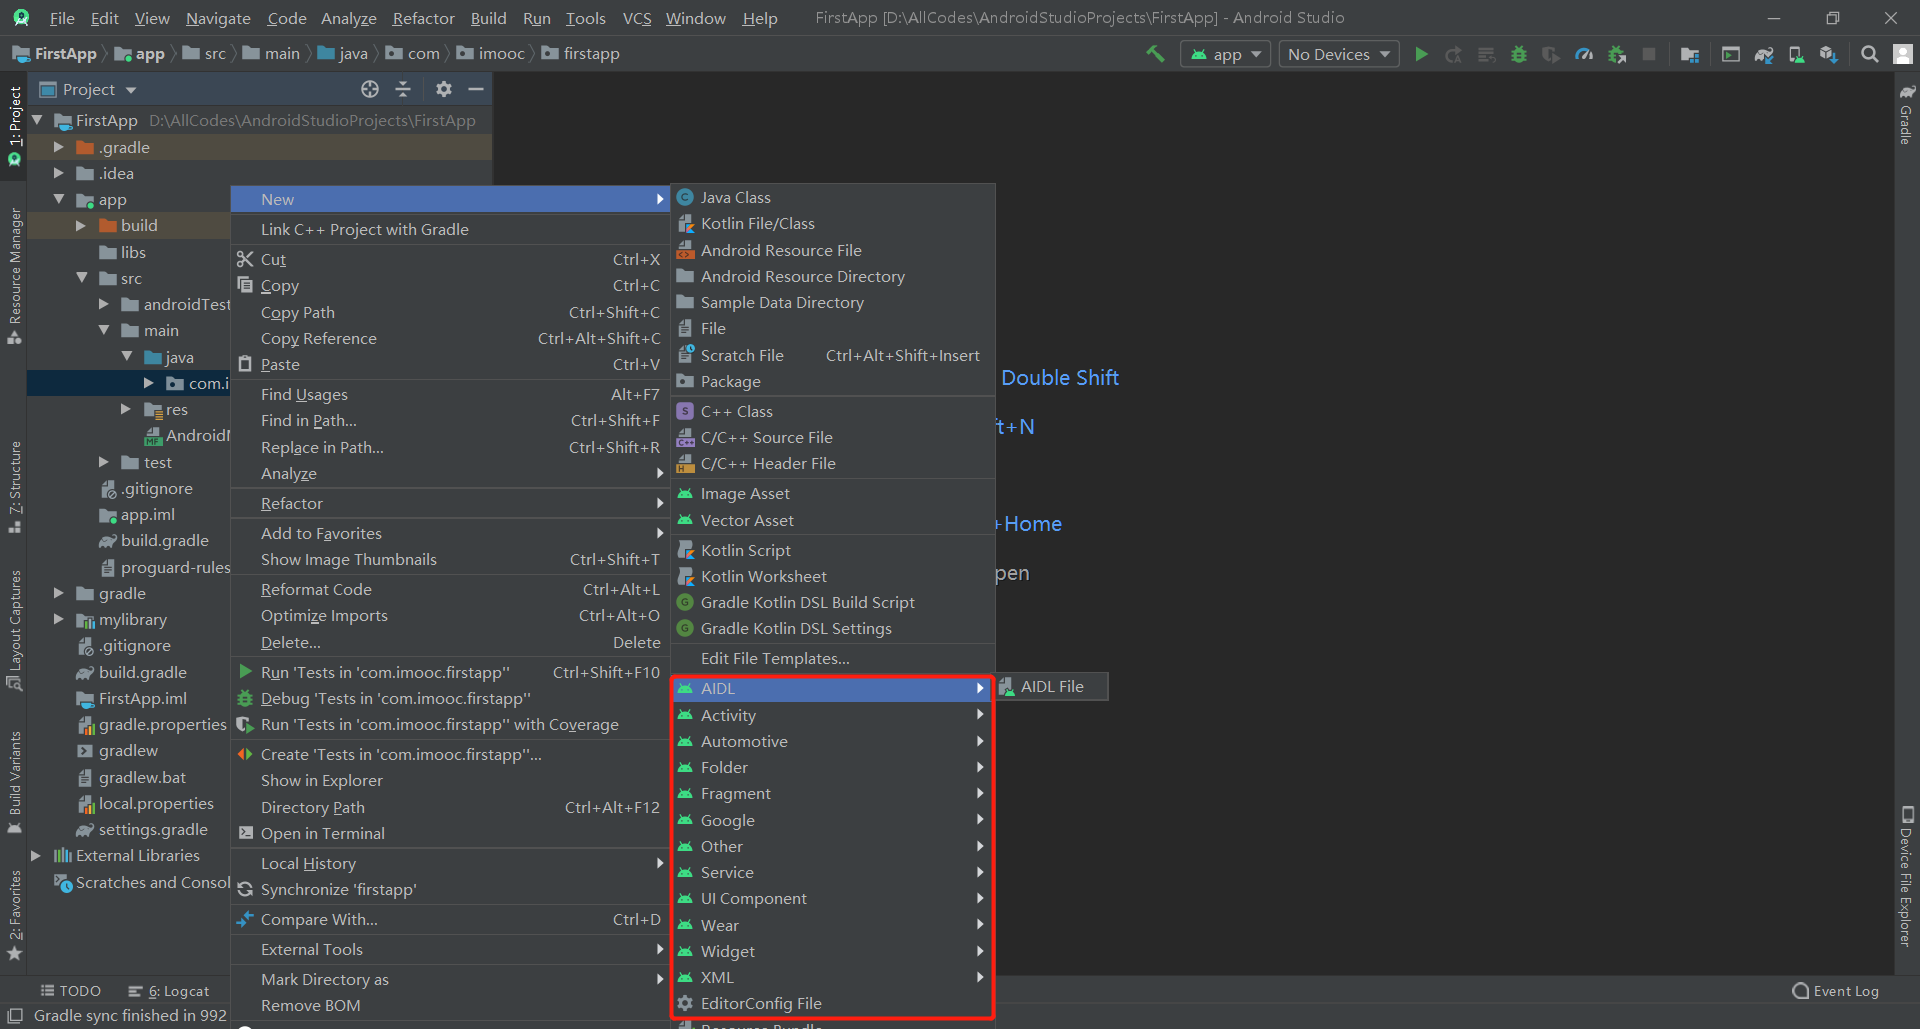Click the Apply Changes and Restart Activity icon
The width and height of the screenshot is (1920, 1029).
pos(1454,54)
